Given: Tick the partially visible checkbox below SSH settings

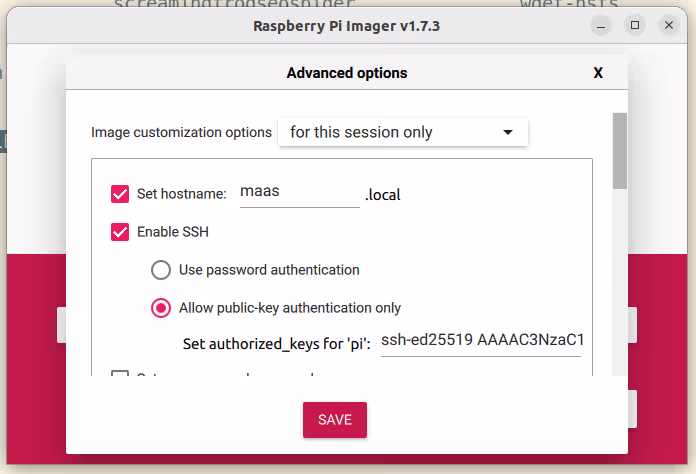Looking at the screenshot, I should pyautogui.click(x=120, y=376).
